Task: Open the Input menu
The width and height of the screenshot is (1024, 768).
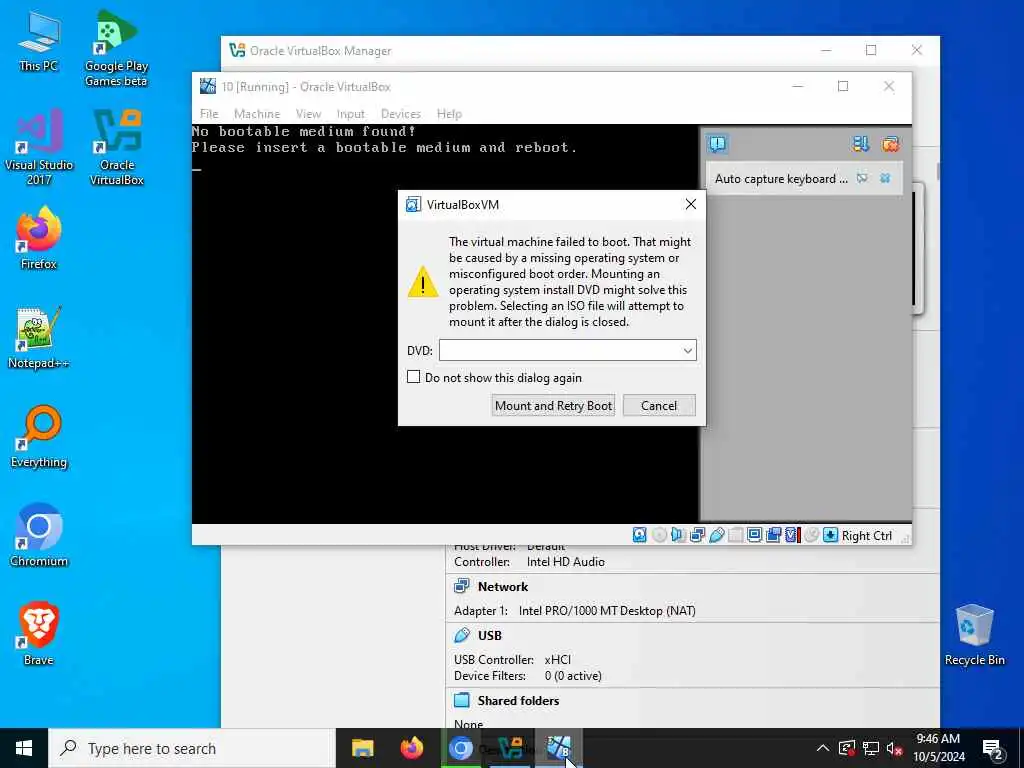Action: [351, 114]
